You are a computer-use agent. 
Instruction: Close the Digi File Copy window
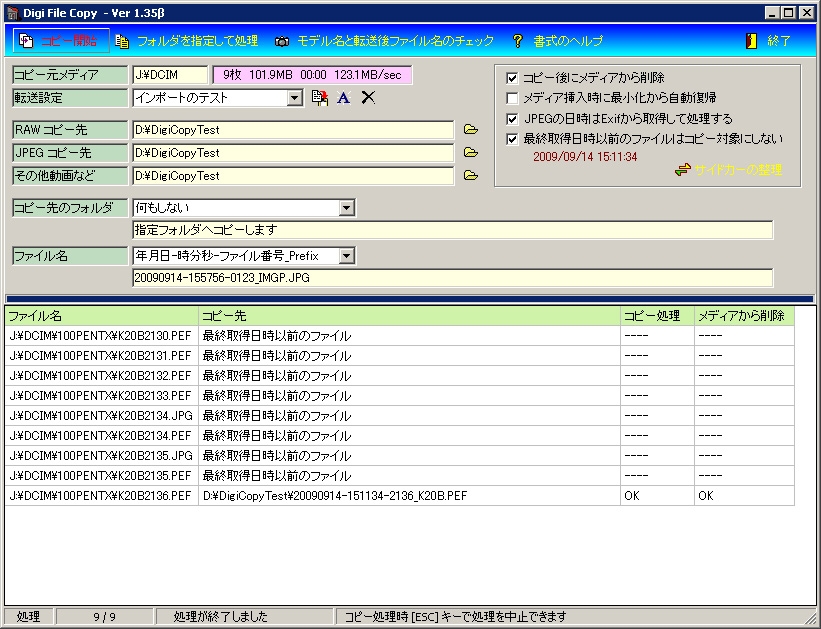coord(807,13)
